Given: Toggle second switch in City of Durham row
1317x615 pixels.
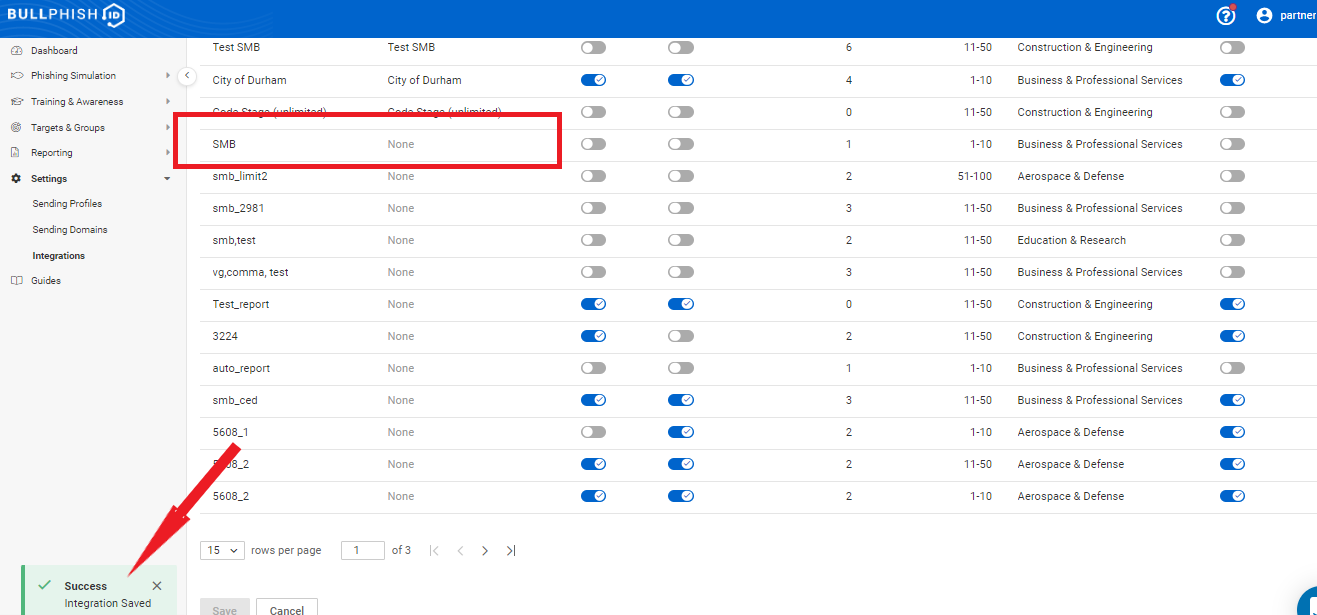Looking at the screenshot, I should tap(681, 80).
